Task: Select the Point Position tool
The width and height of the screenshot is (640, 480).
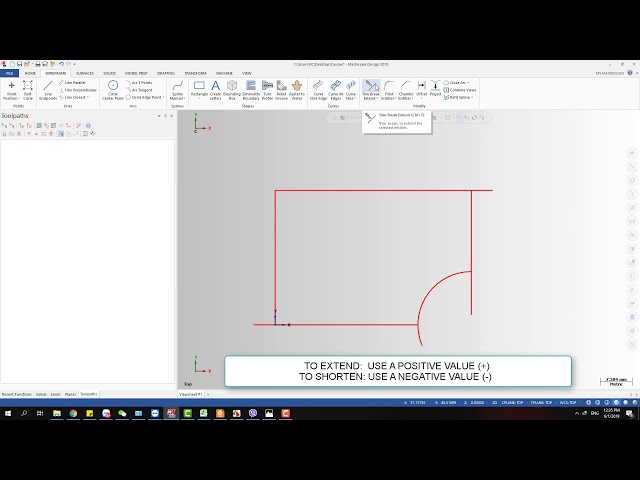Action: pyautogui.click(x=11, y=90)
